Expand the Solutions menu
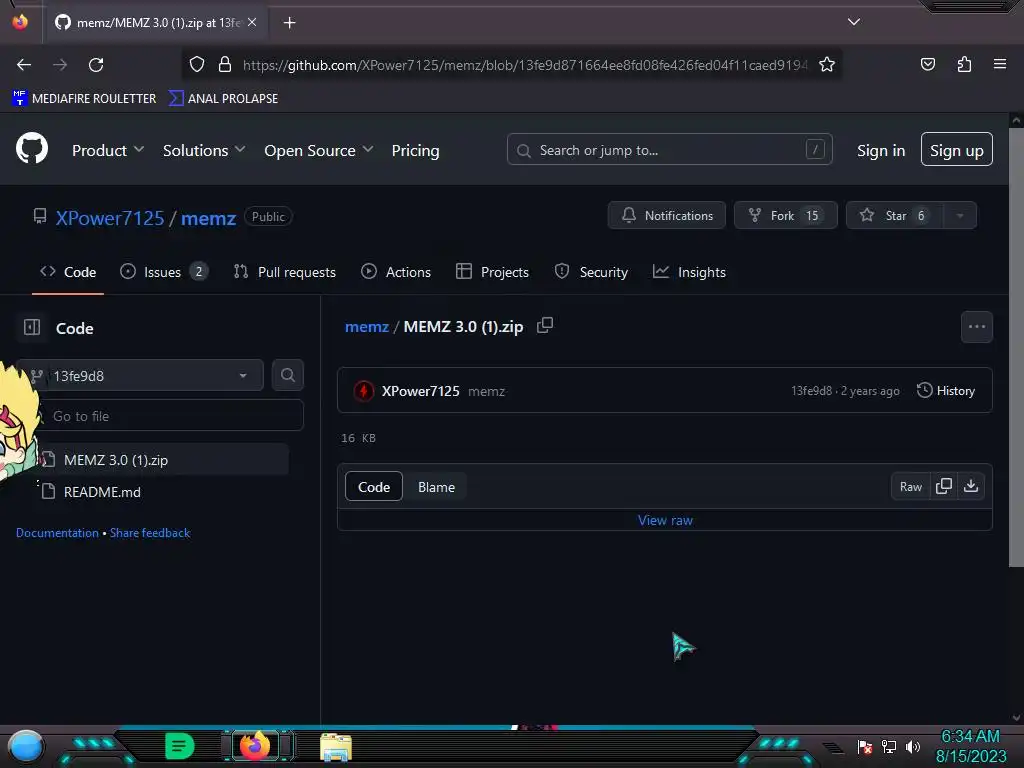This screenshot has height=768, width=1024. click(204, 150)
